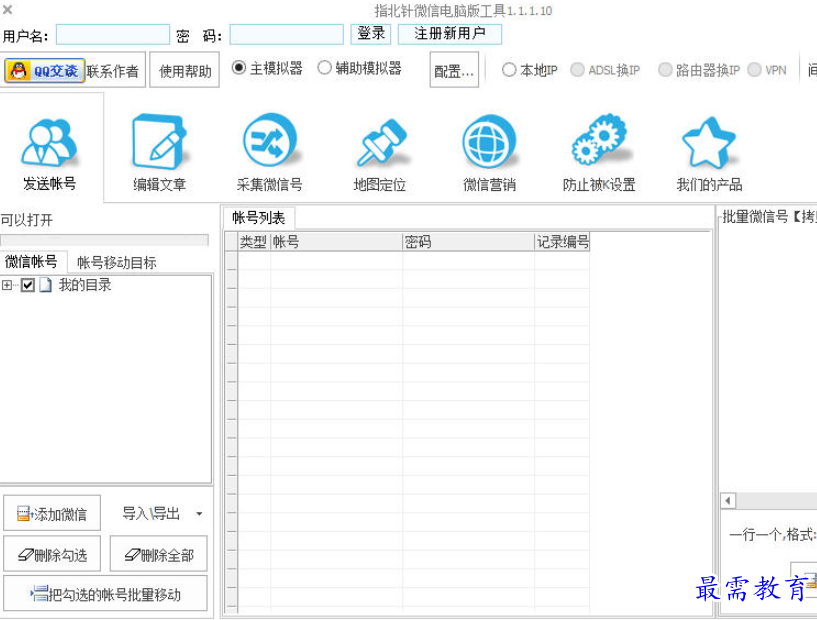817x620 pixels.
Task: Select the 路由器换IP radio option
Action: tap(665, 70)
